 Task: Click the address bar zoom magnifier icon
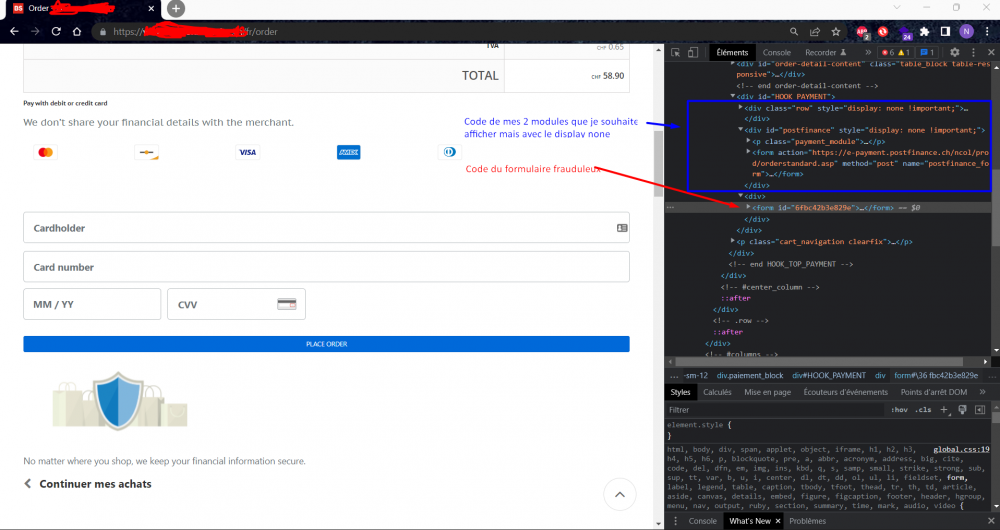click(x=793, y=31)
